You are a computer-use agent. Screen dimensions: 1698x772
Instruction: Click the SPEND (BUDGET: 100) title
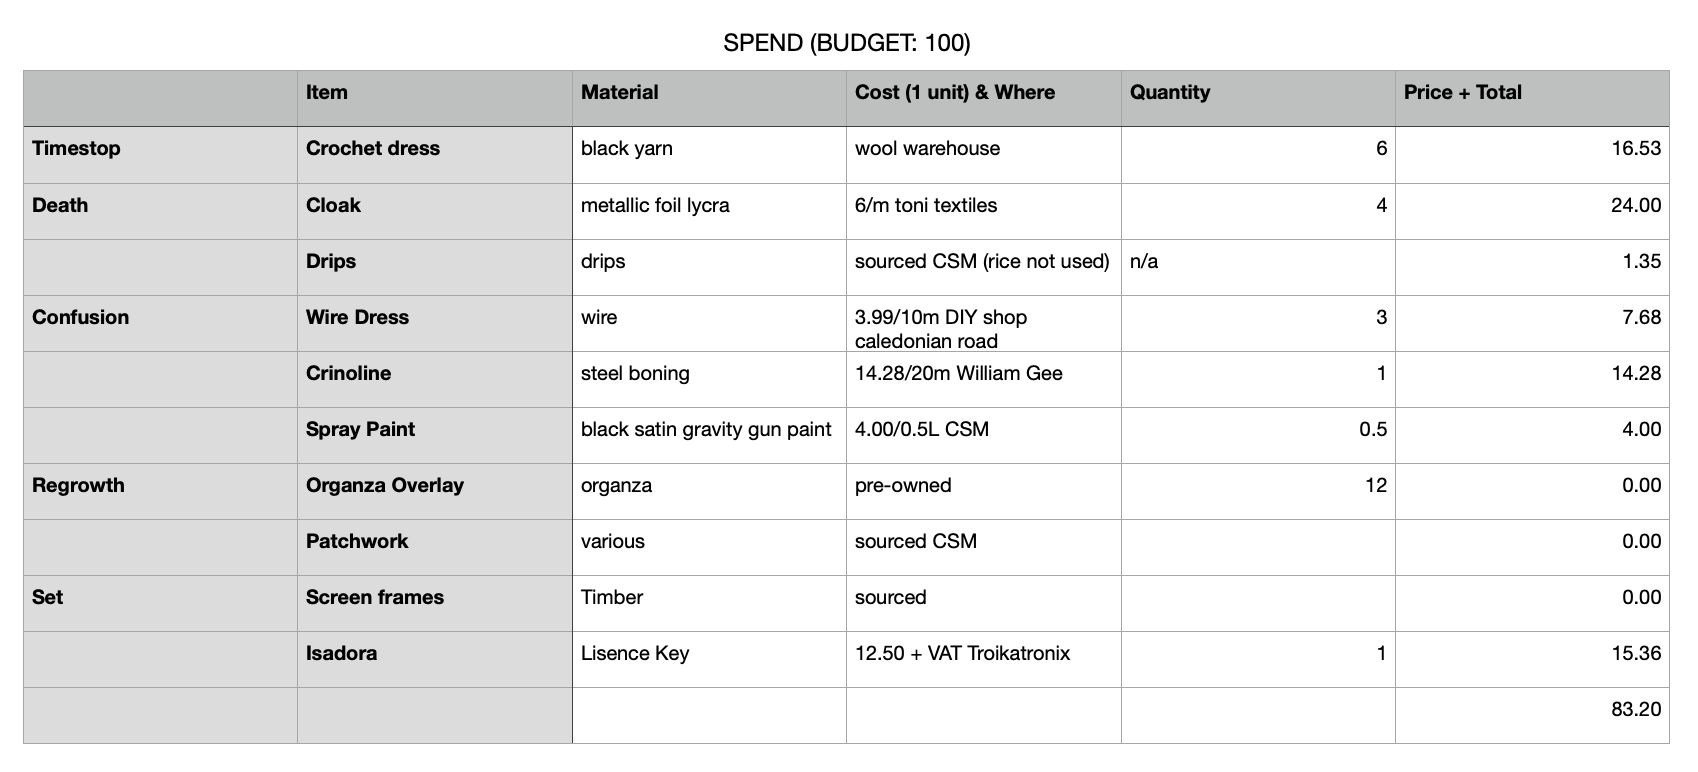[846, 43]
